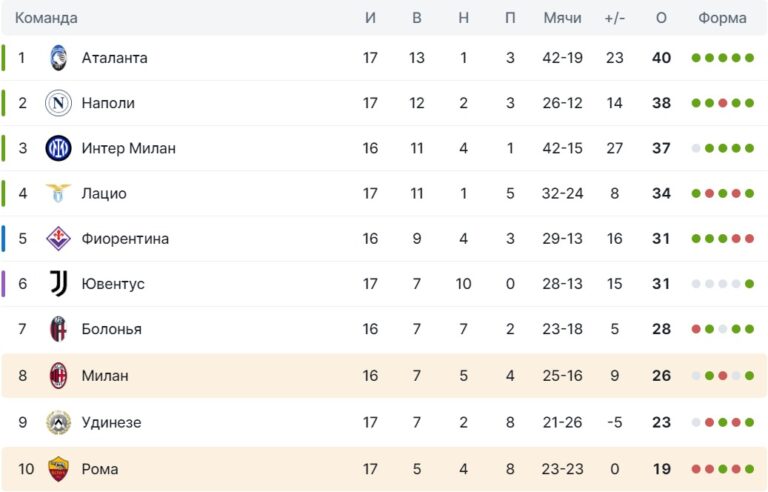Click the last form dot for Аталанта
The height and width of the screenshot is (492, 768).
tap(749, 58)
